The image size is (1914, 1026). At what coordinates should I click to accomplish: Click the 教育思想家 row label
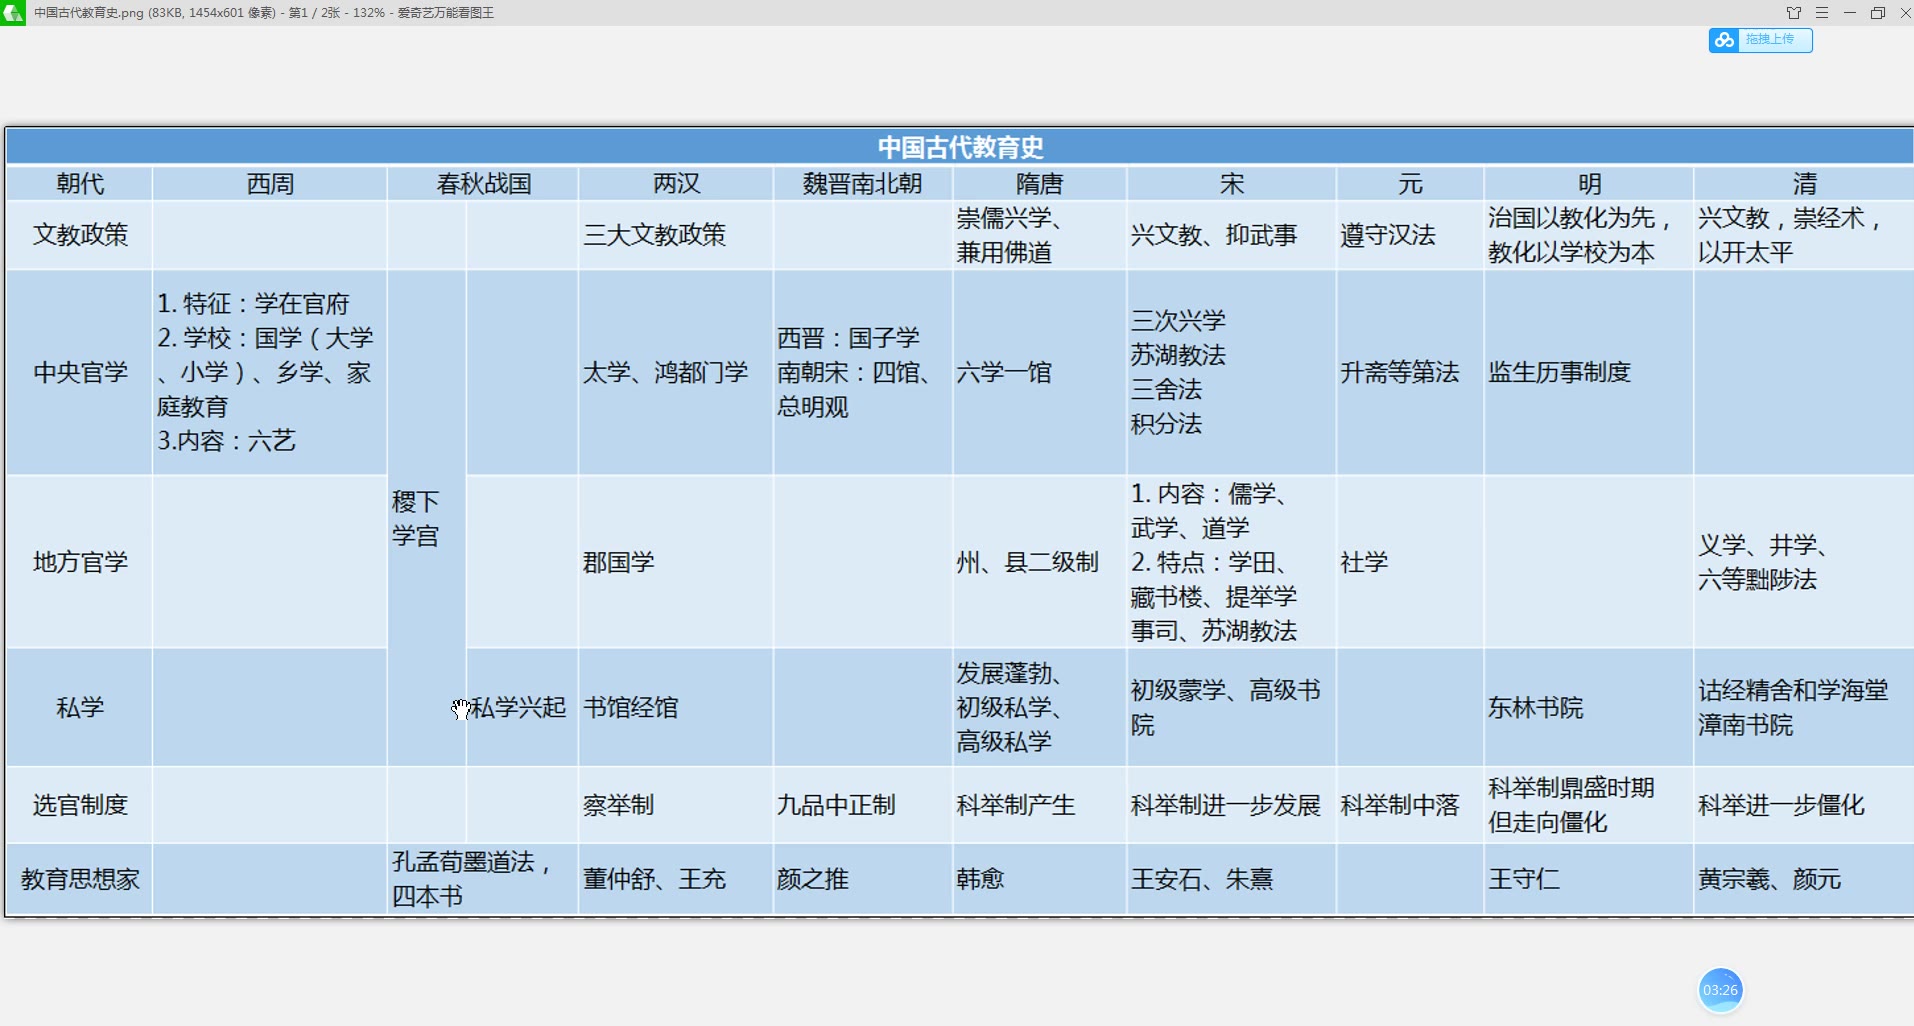pos(80,879)
